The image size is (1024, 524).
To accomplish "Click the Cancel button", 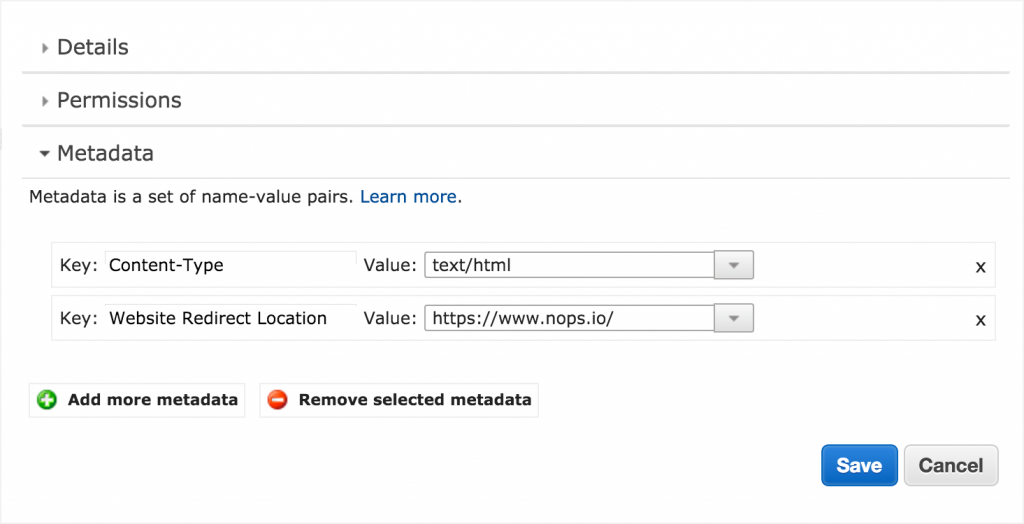I will (951, 465).
